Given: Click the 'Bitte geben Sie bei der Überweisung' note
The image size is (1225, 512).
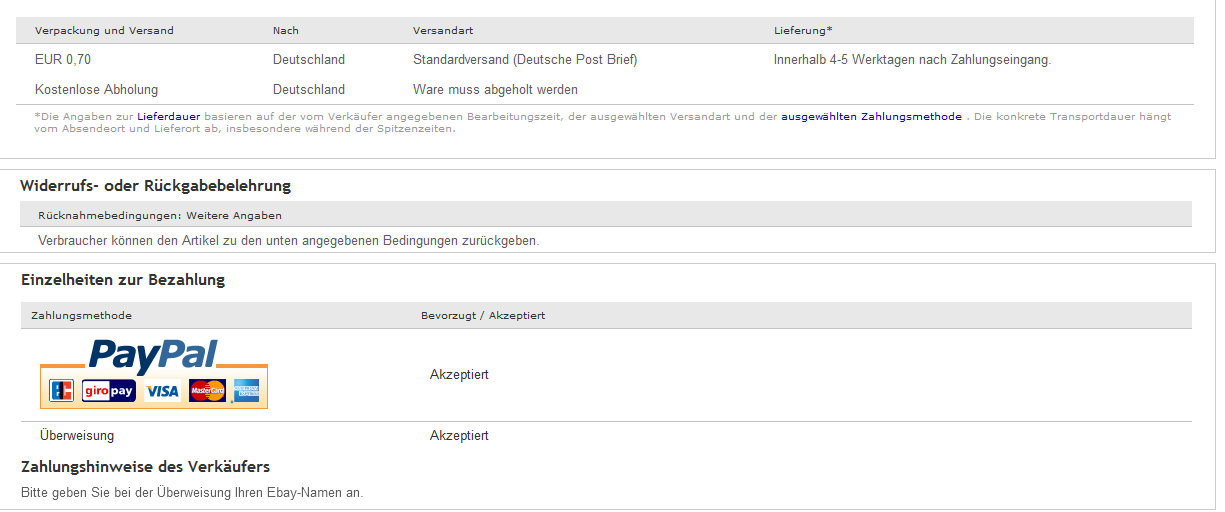Looking at the screenshot, I should (192, 493).
